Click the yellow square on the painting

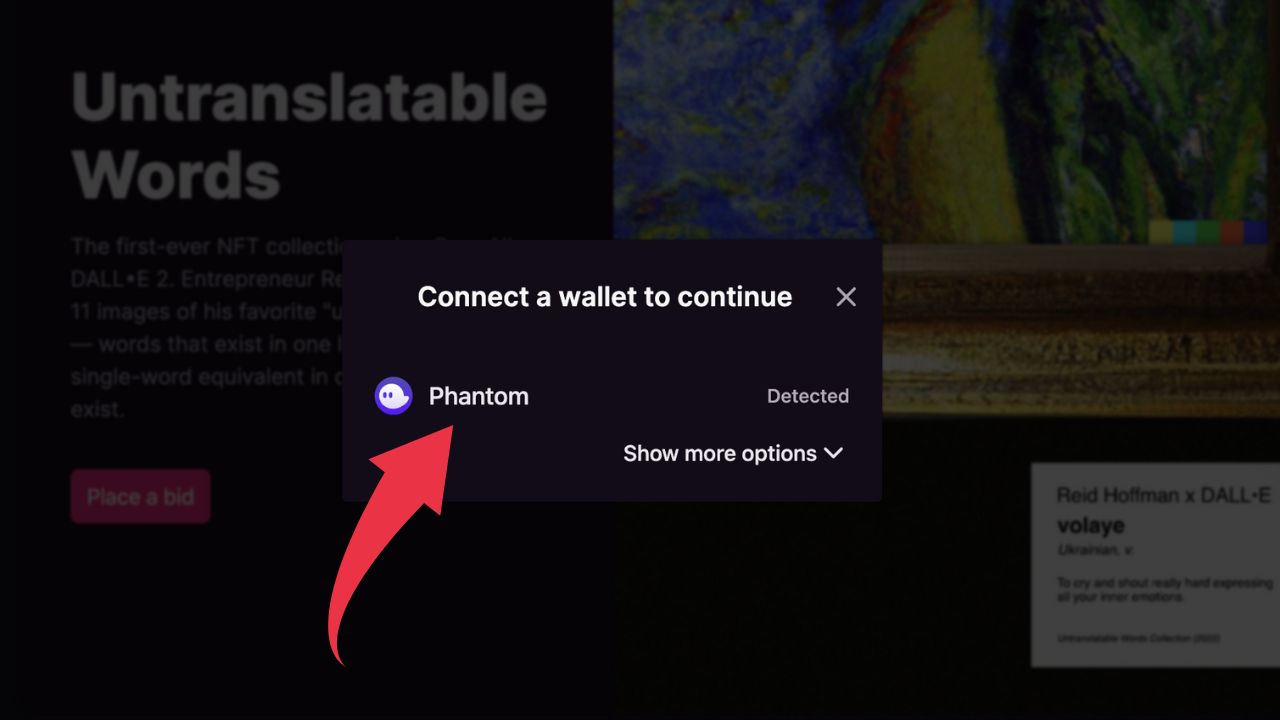(x=1160, y=232)
